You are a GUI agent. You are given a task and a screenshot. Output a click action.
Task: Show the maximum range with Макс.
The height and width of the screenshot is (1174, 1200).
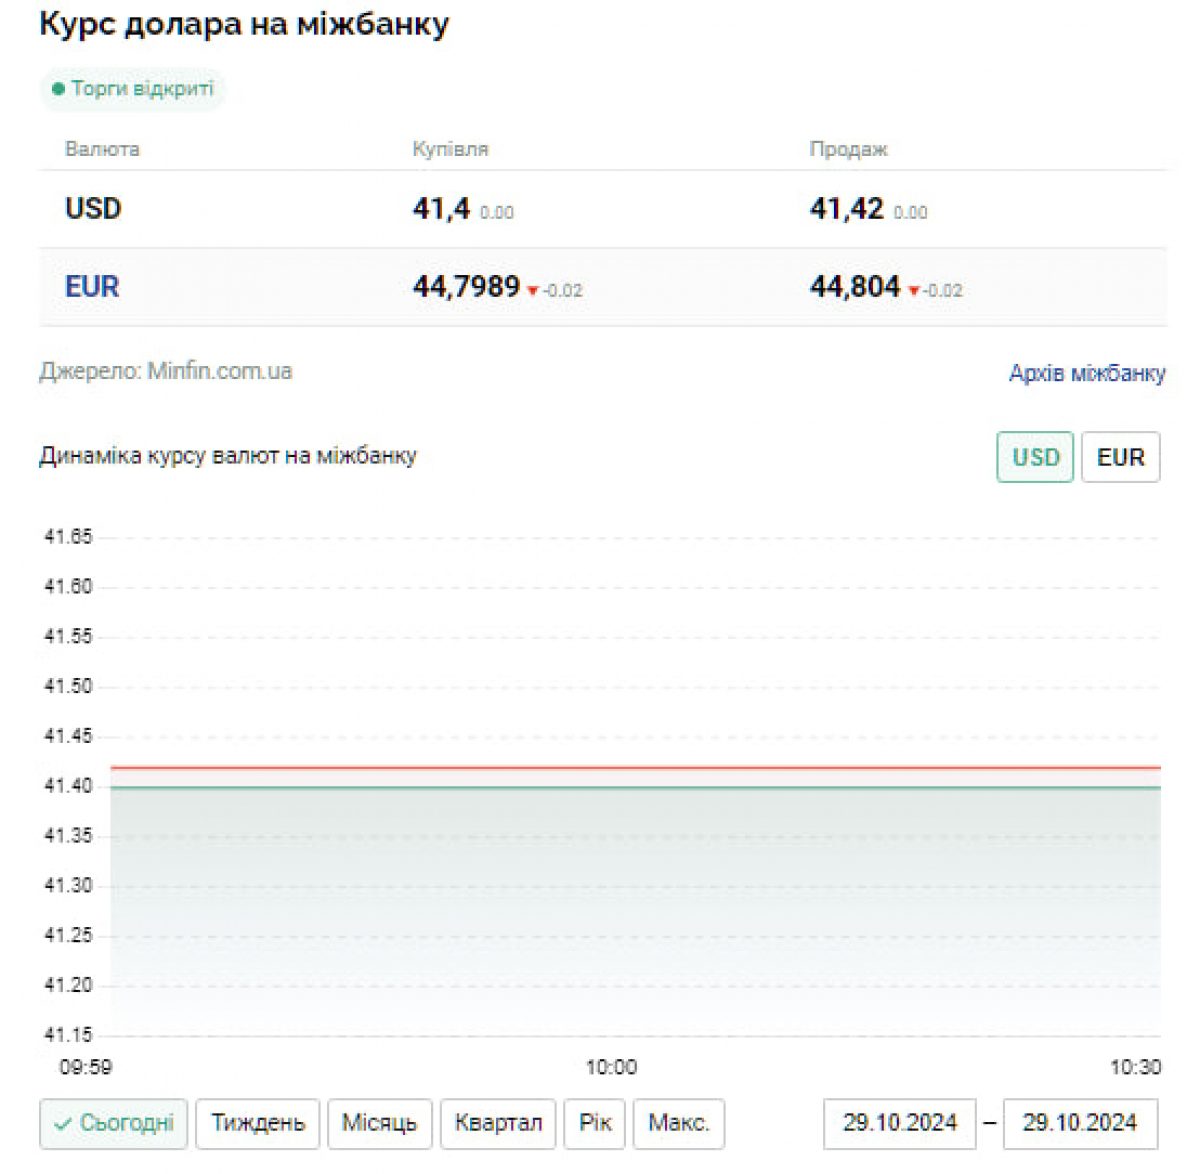click(678, 1123)
